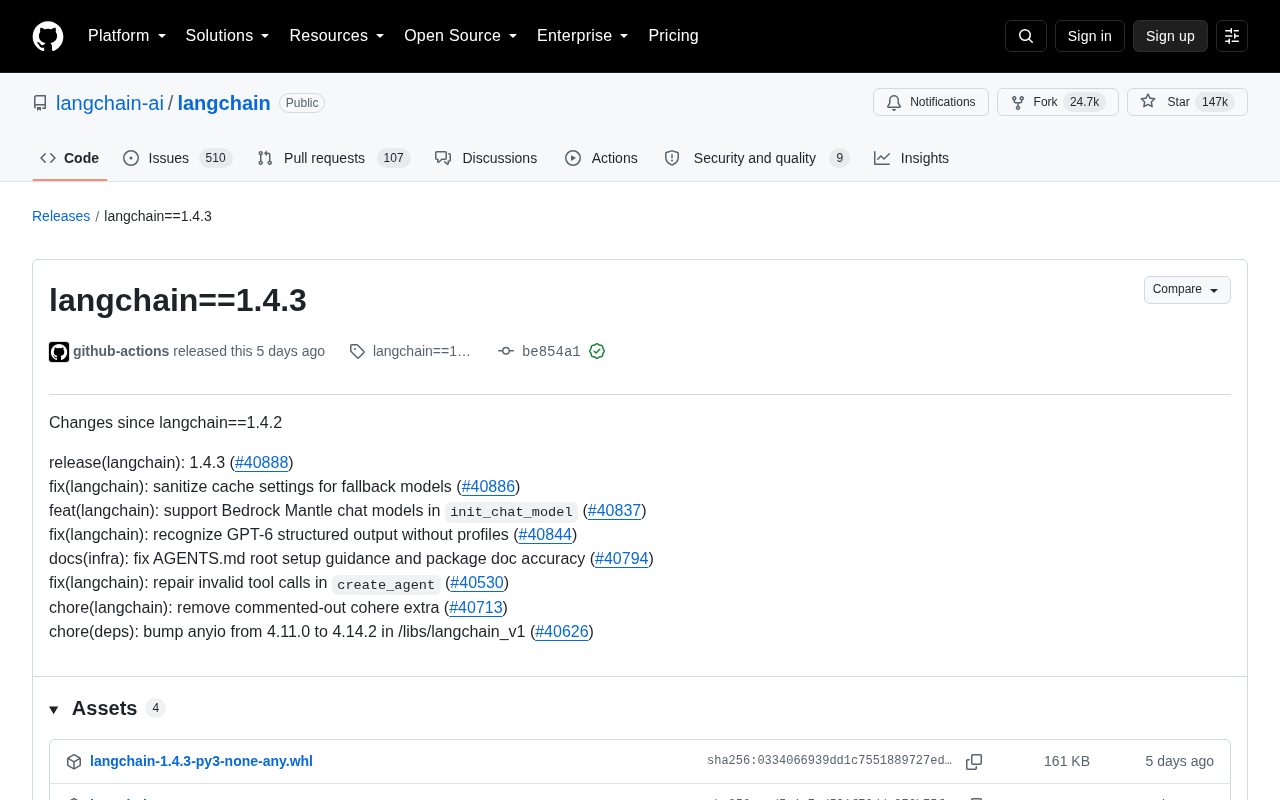The height and width of the screenshot is (800, 1280).
Task: Open the search magnifier button
Action: [x=1026, y=36]
